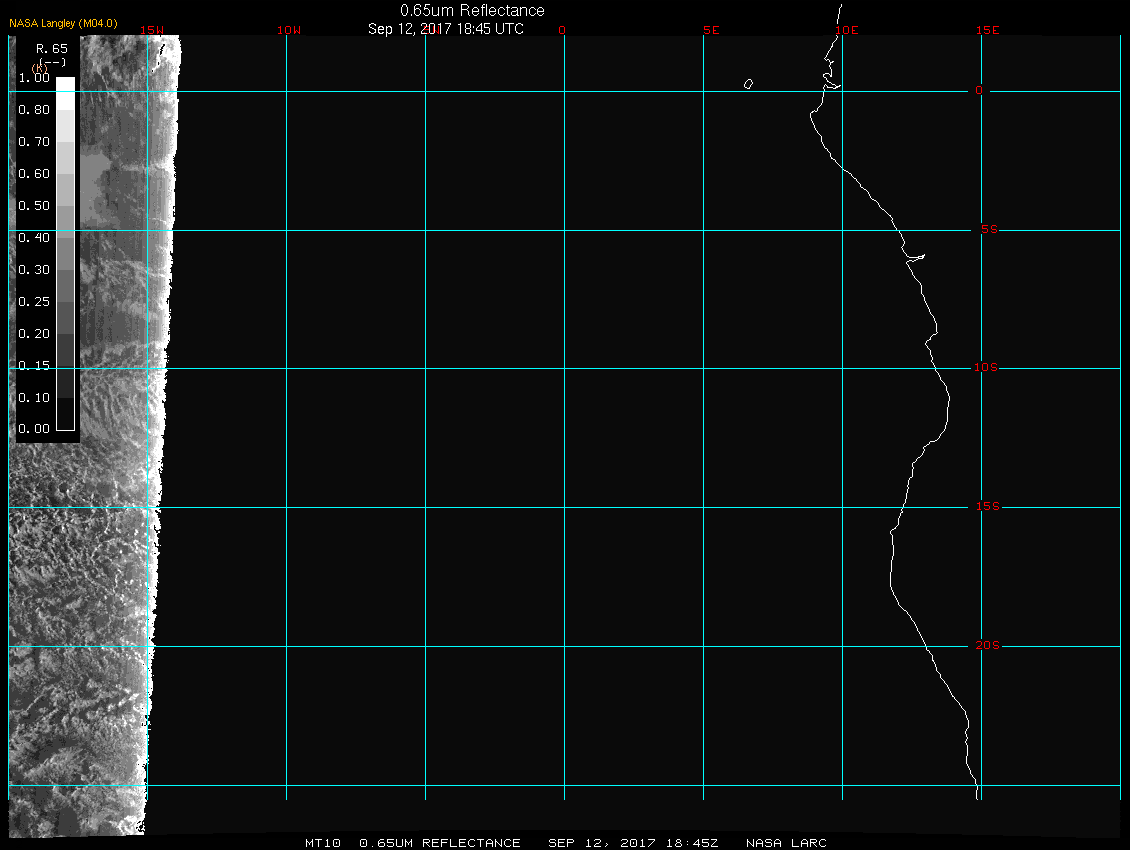This screenshot has height=850, width=1130.
Task: Click the small island outline near the equator
Action: pyautogui.click(x=749, y=84)
